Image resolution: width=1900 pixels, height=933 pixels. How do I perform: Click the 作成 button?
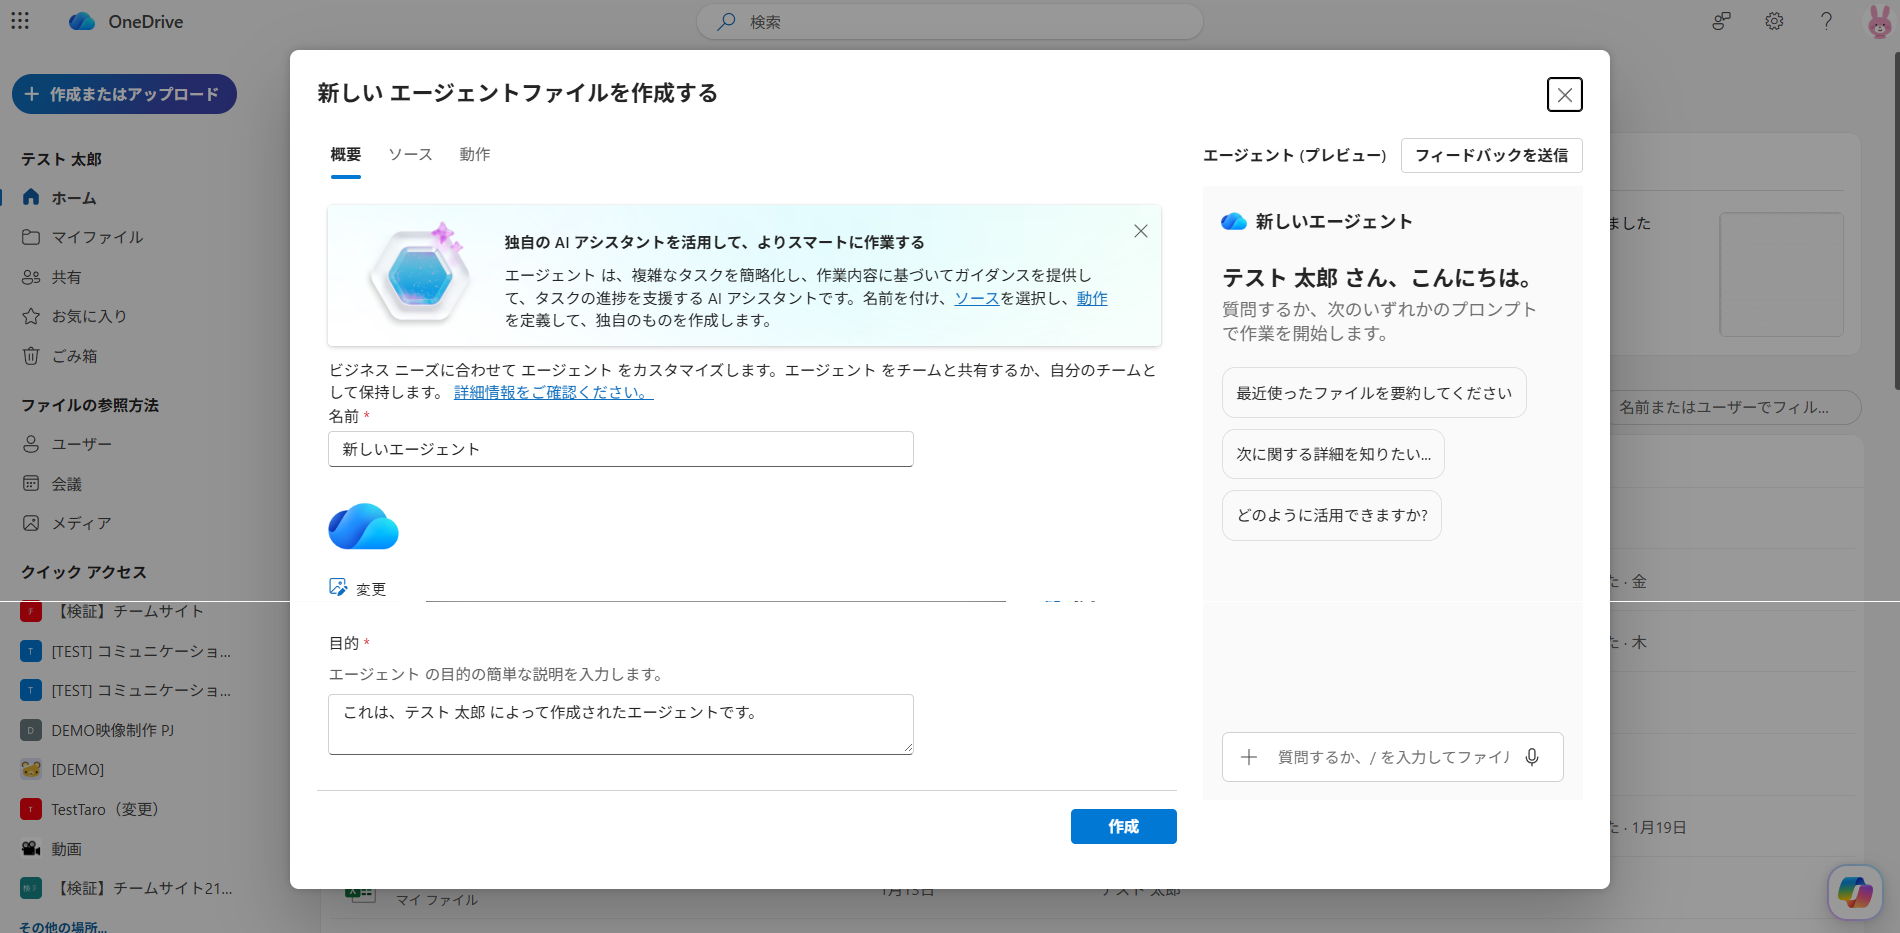(x=1123, y=826)
